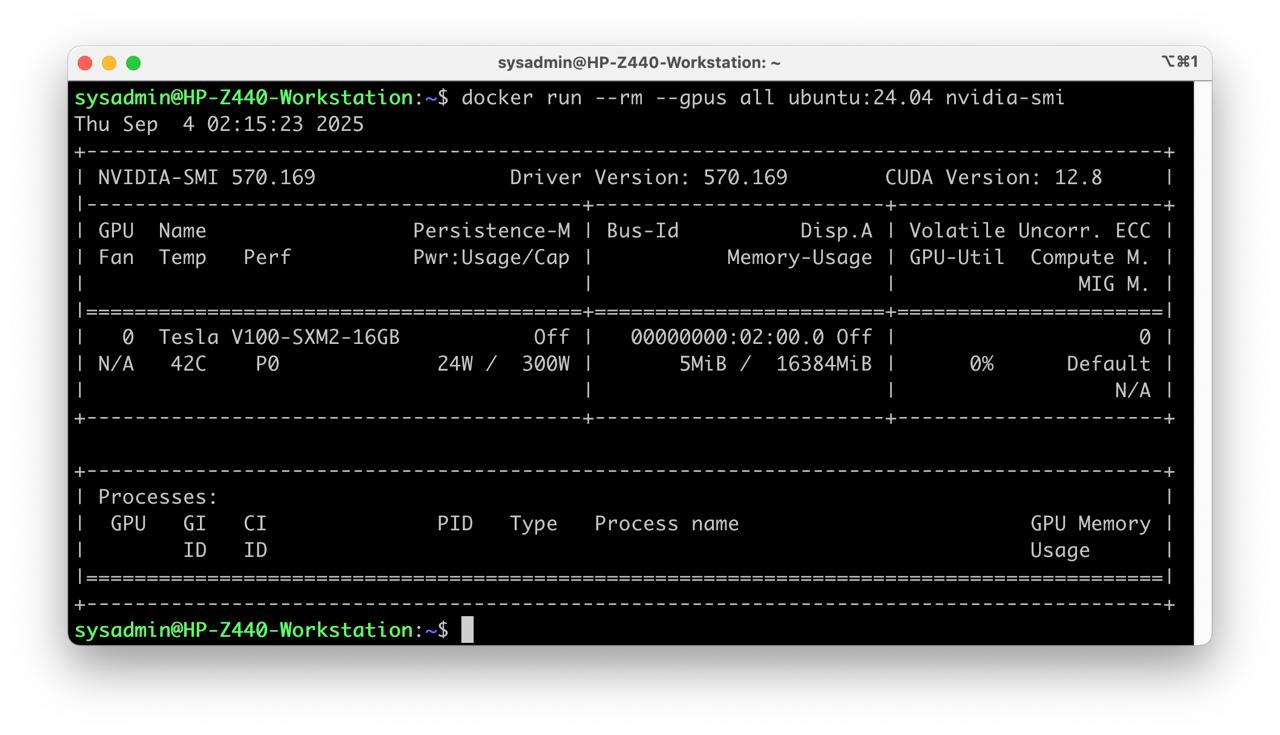Click the date line Thu Sep 4 02:15:23 2025

click(x=219, y=124)
